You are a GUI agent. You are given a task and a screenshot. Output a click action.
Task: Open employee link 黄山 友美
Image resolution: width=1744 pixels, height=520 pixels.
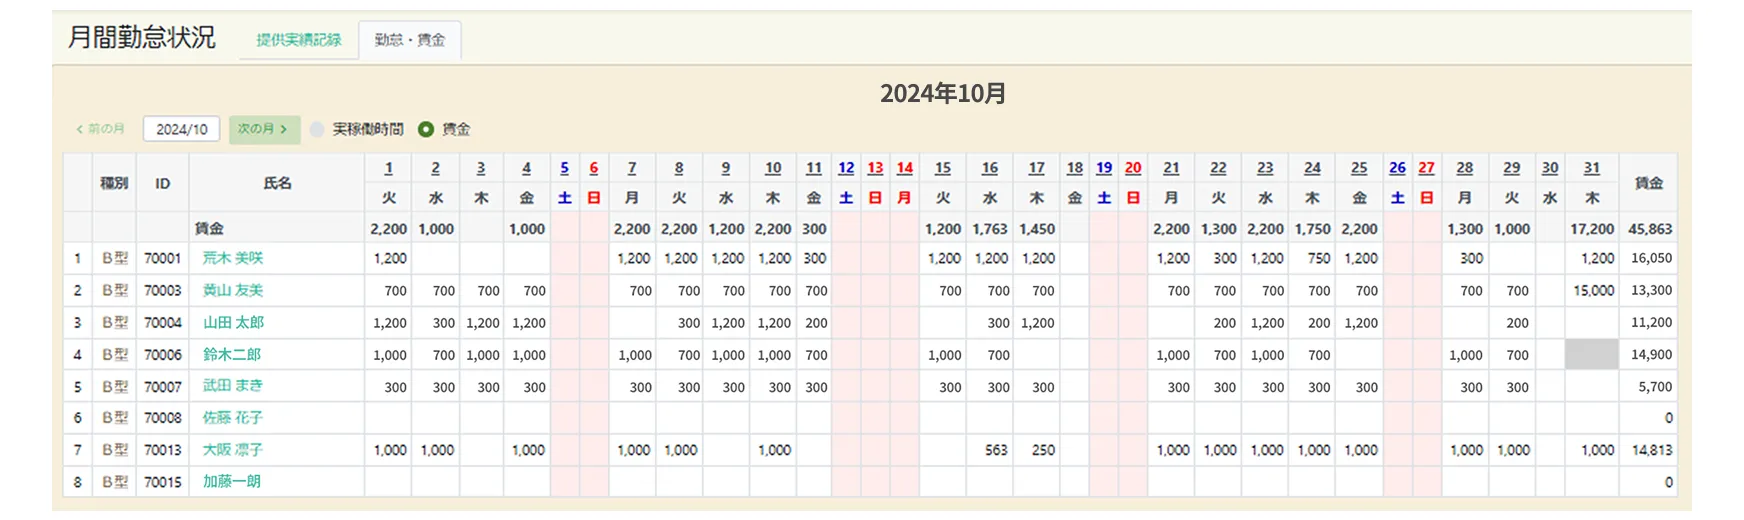(233, 290)
